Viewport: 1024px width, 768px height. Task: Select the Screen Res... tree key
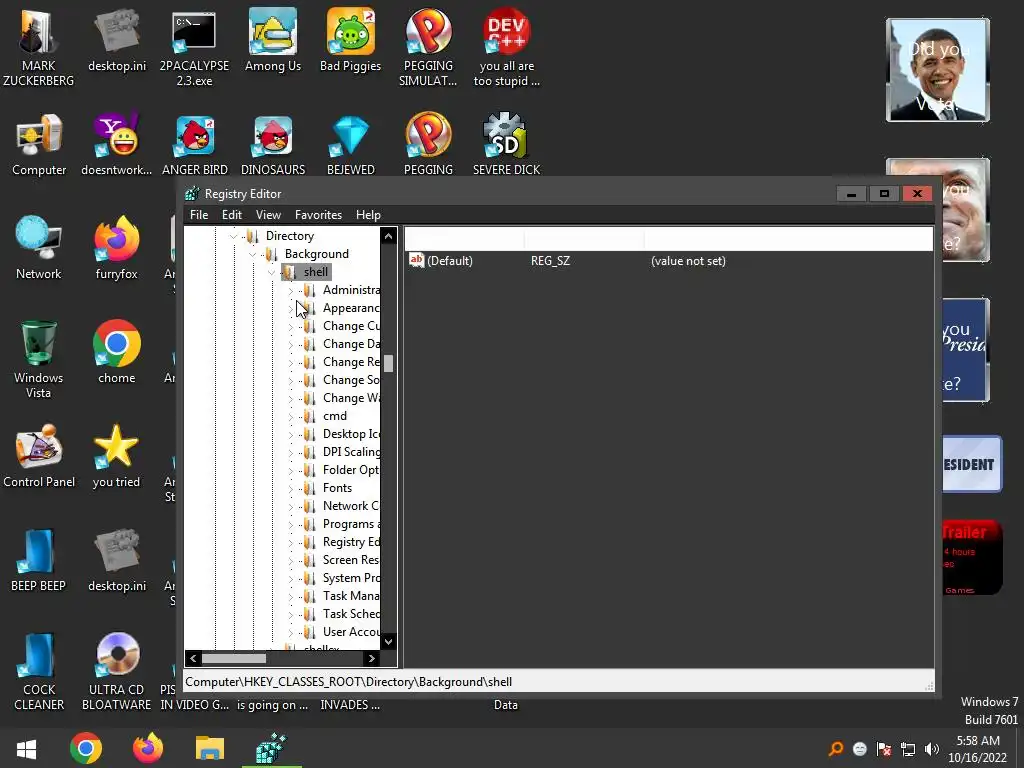click(x=351, y=560)
